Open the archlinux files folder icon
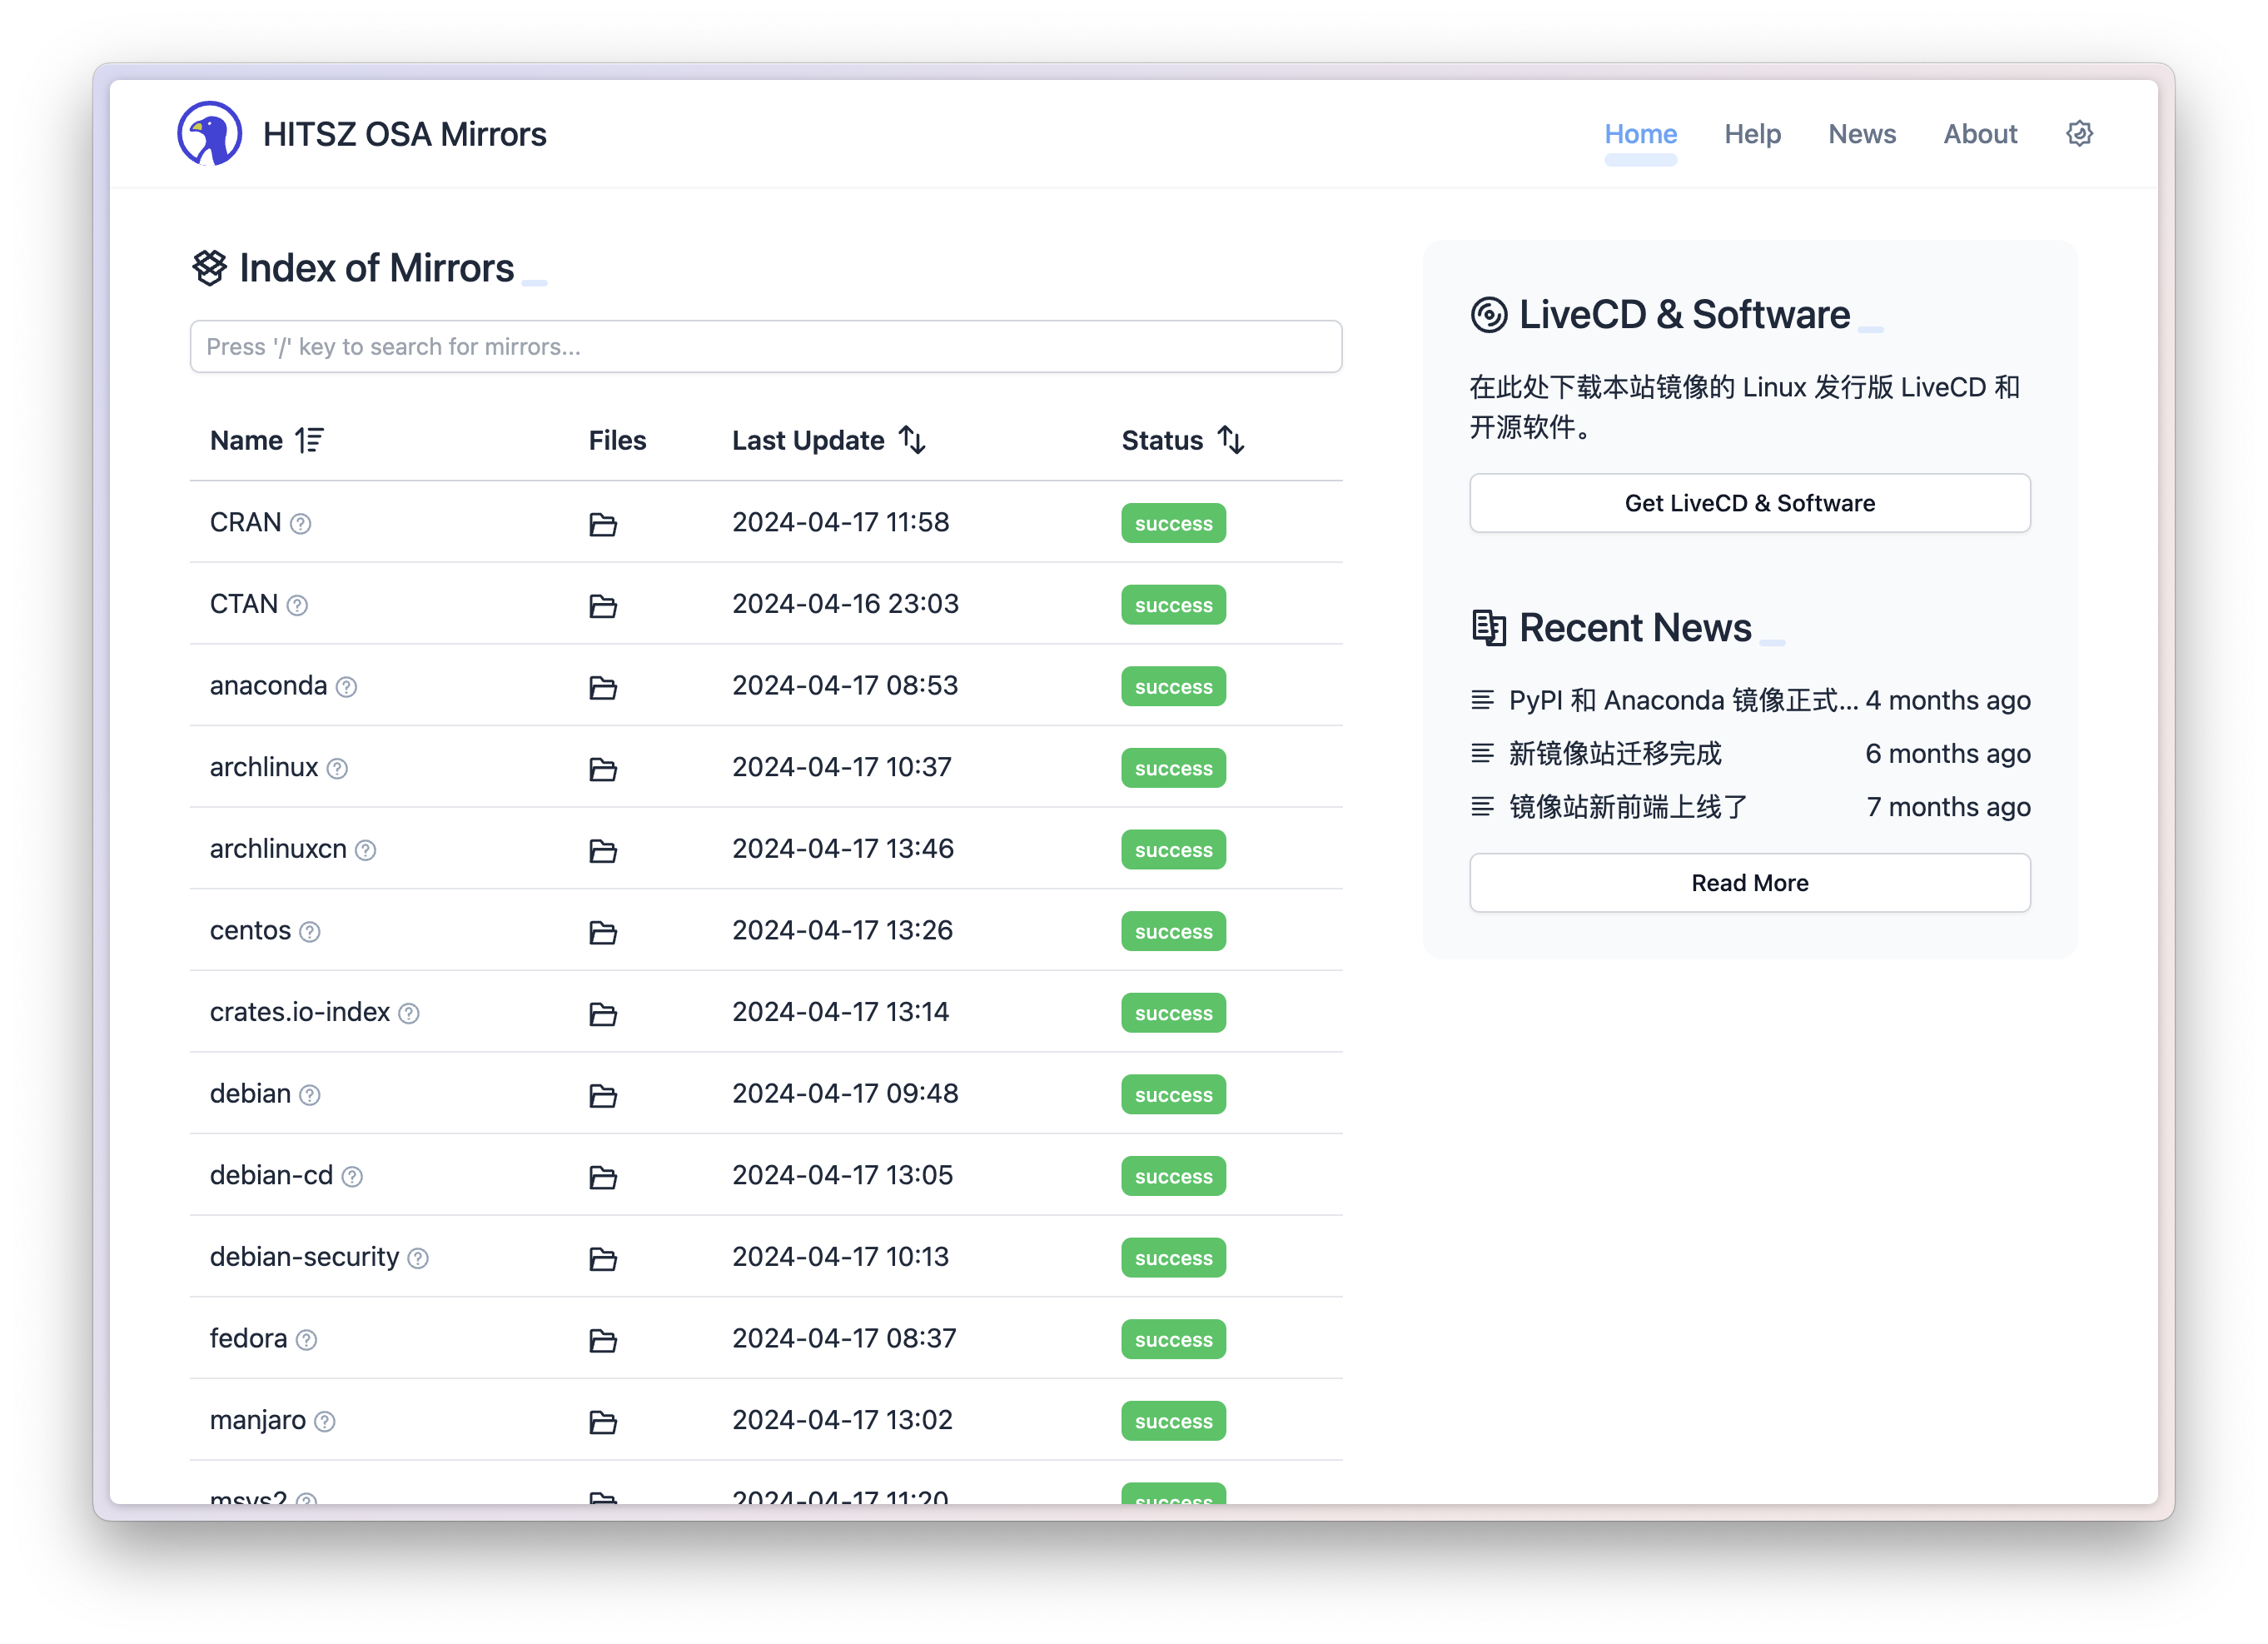This screenshot has width=2268, height=1644. coord(602,769)
